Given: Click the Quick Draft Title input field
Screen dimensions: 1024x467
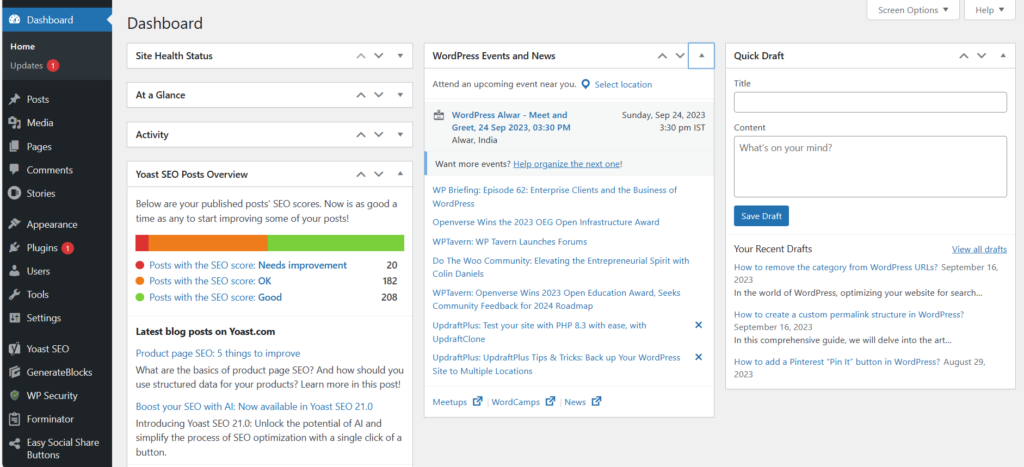Looking at the screenshot, I should pyautogui.click(x=870, y=103).
